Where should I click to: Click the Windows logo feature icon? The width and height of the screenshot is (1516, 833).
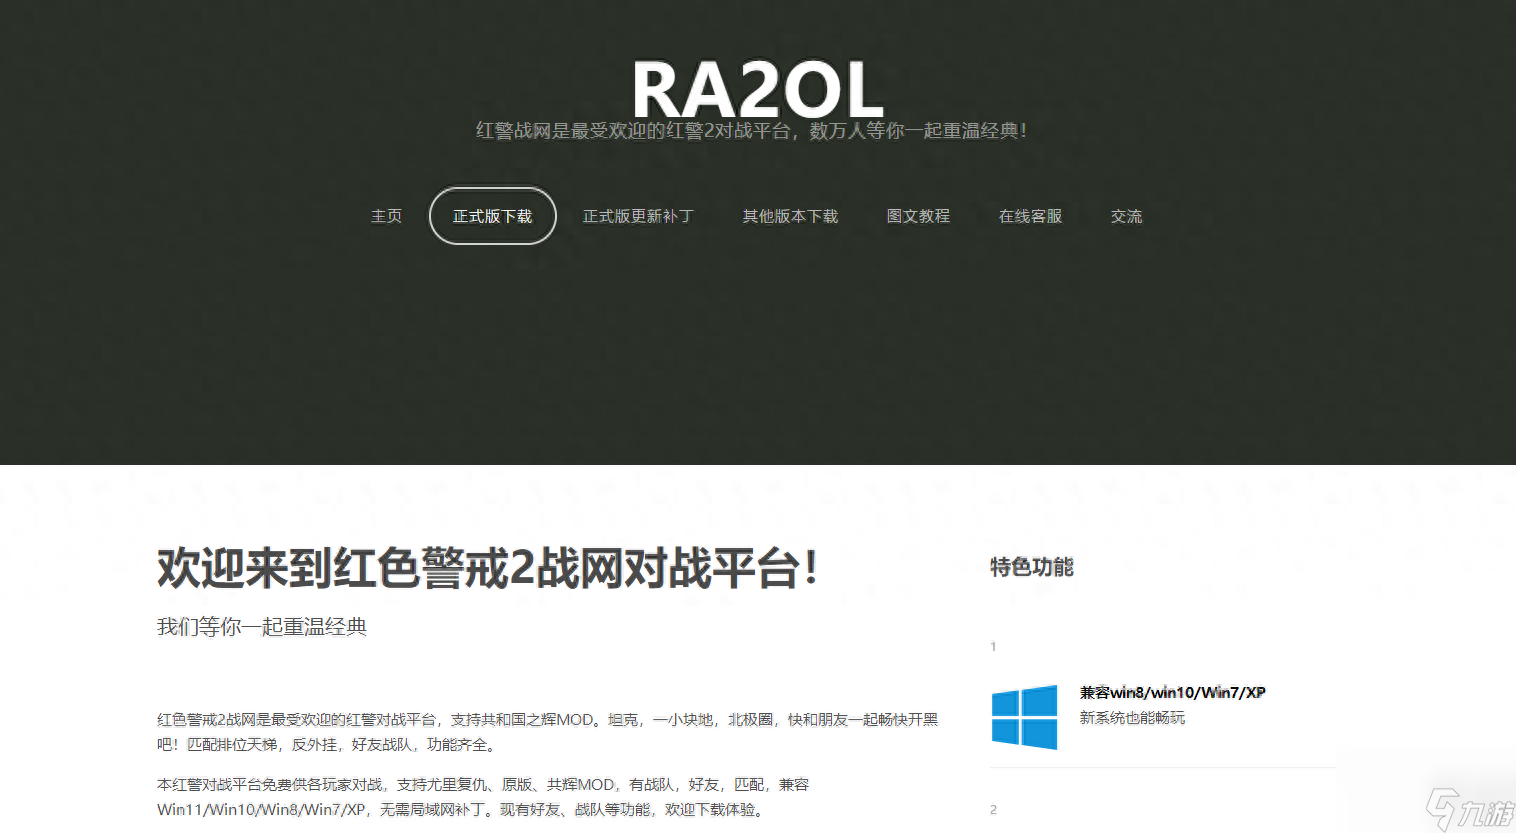tap(1024, 717)
